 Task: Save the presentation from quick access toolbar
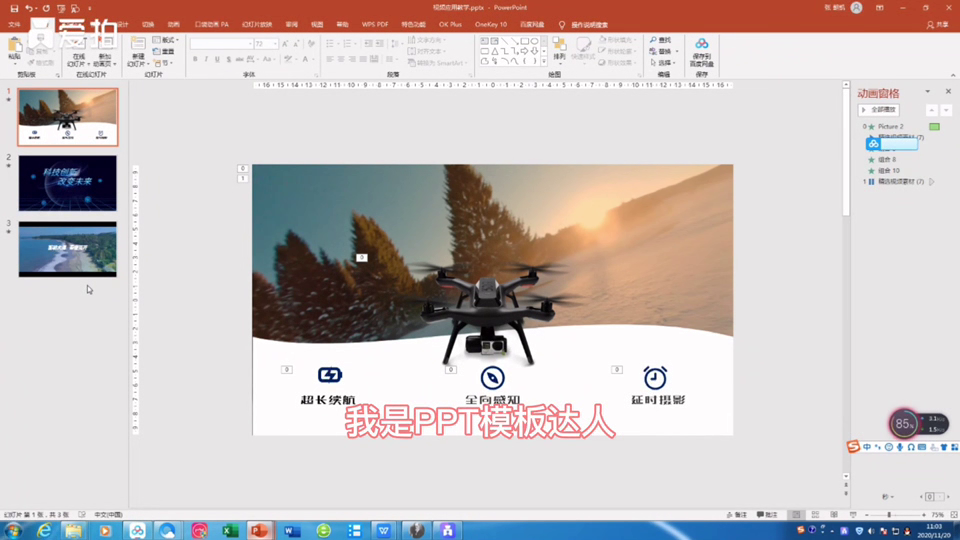[x=14, y=8]
